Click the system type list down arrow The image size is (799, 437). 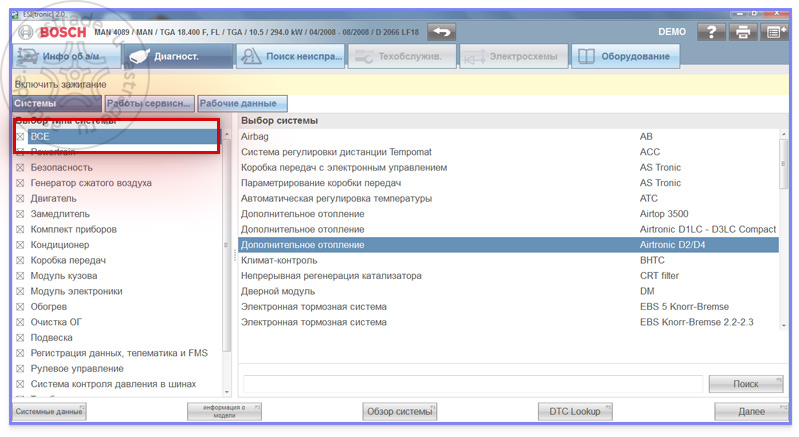pos(227,392)
